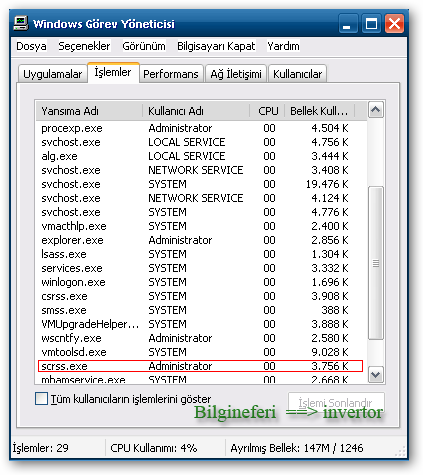Image resolution: width=423 pixels, height=475 pixels.
Task: Select the winlogon.exe process
Action: (x=200, y=282)
